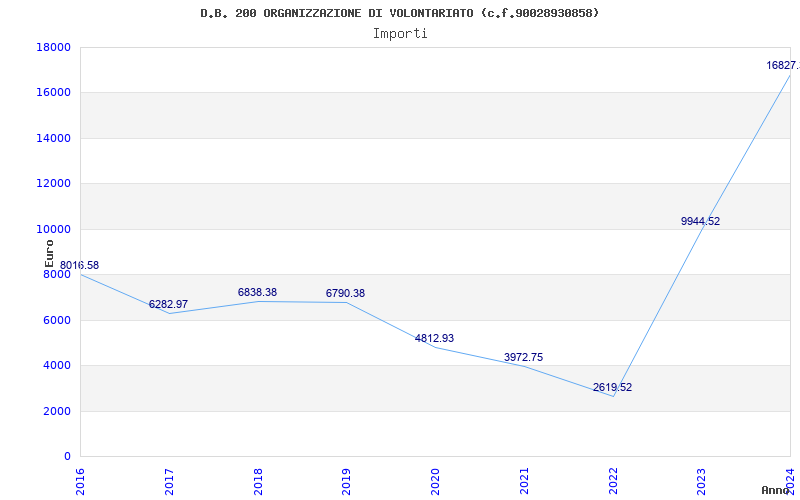Click the y-axis value 10000
Image resolution: width=800 pixels, height=500 pixels.
click(x=54, y=229)
